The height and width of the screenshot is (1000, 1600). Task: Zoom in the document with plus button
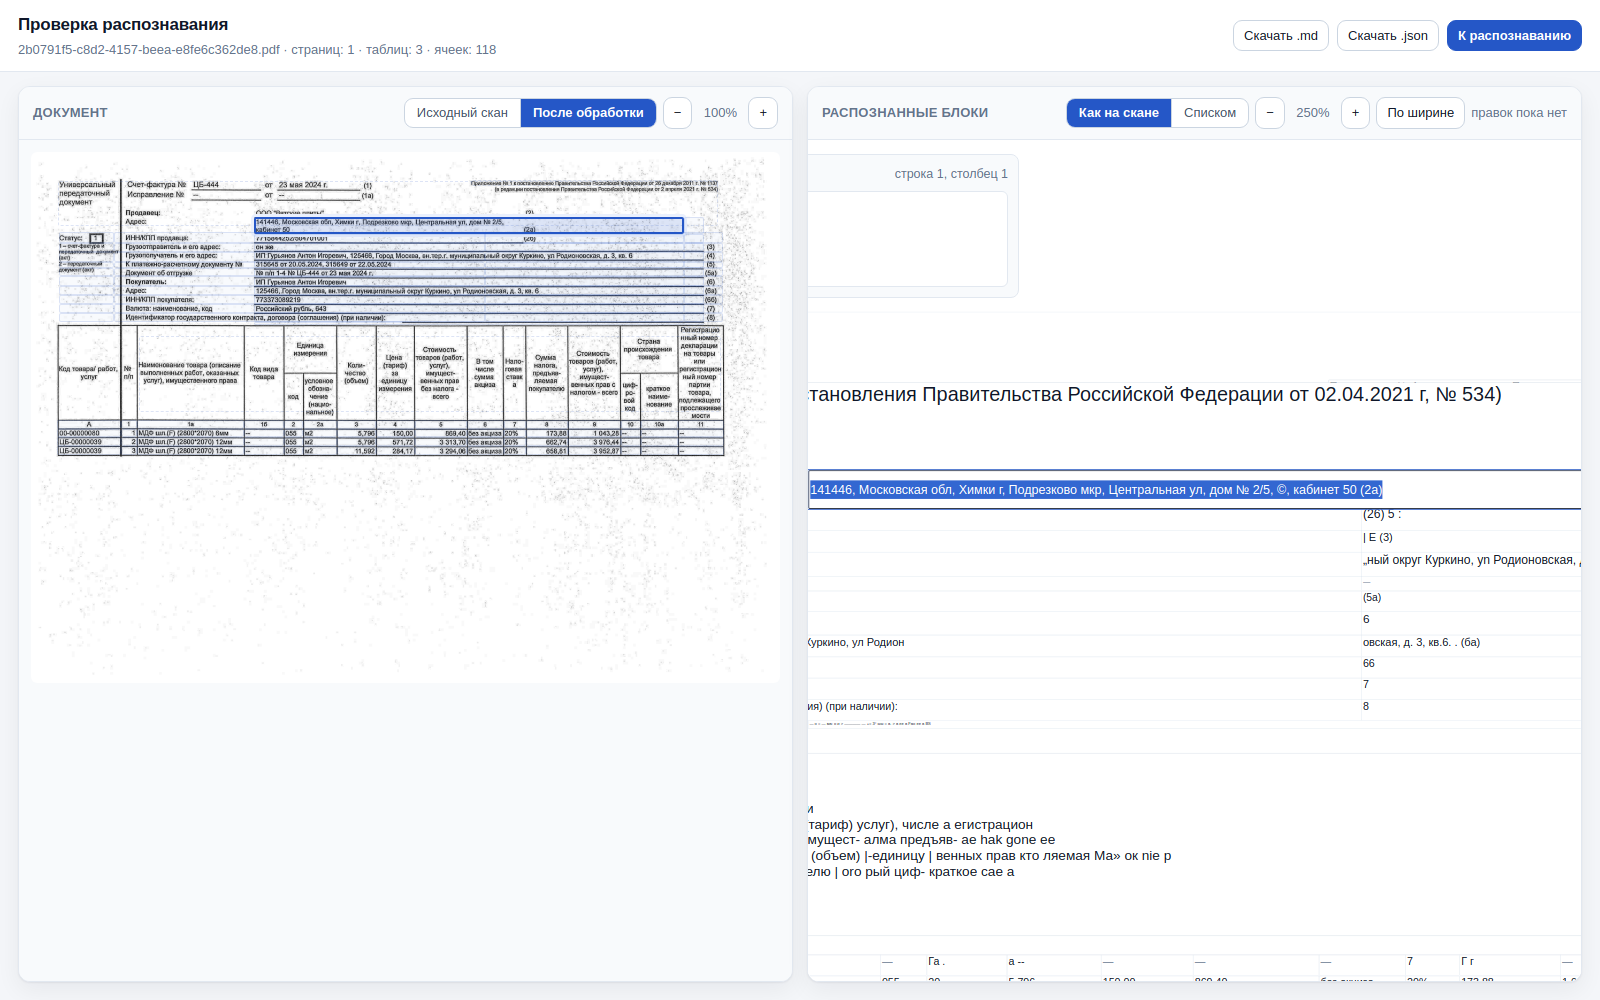click(x=763, y=113)
